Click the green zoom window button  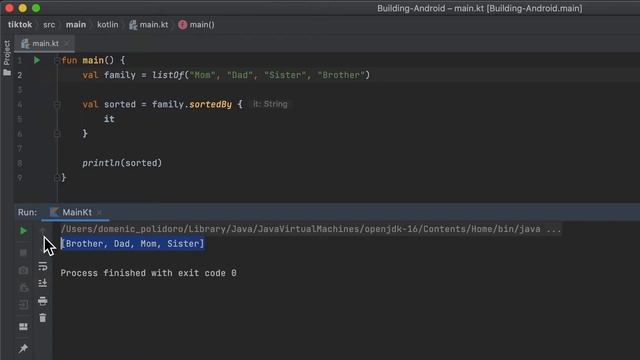pyautogui.click(x=36, y=8)
